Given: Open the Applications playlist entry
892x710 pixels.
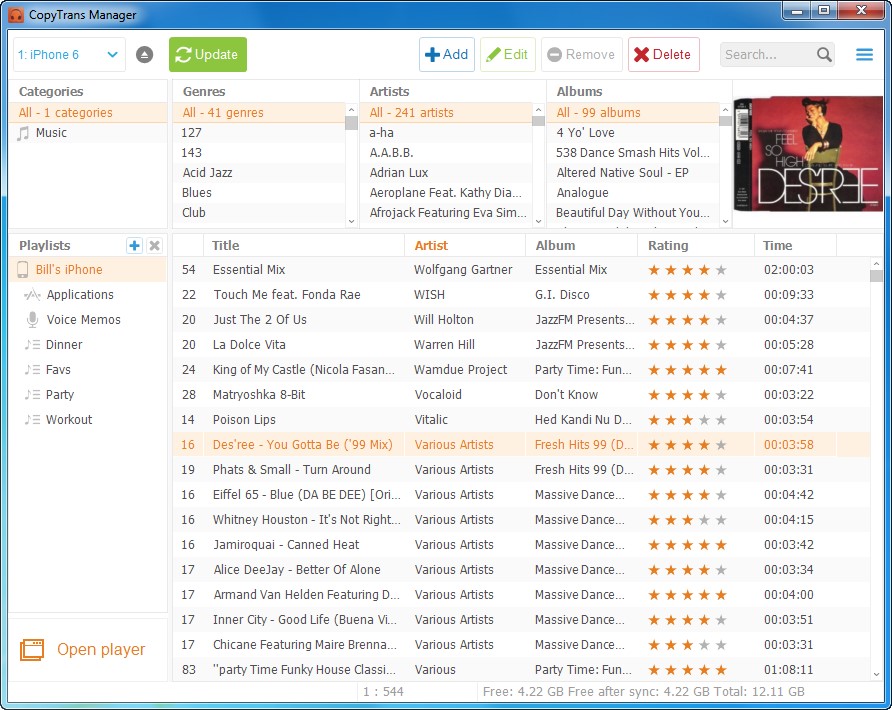Looking at the screenshot, I should [79, 295].
